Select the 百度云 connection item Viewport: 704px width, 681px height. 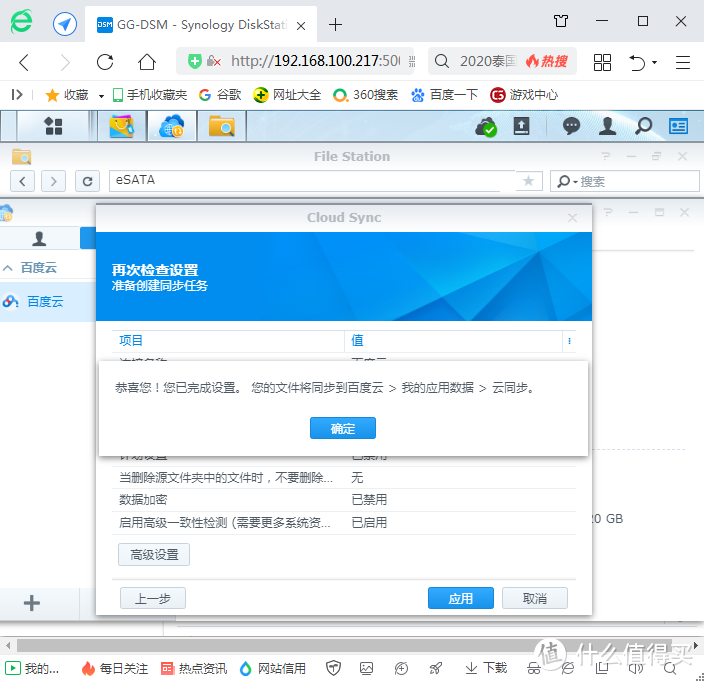coord(45,302)
